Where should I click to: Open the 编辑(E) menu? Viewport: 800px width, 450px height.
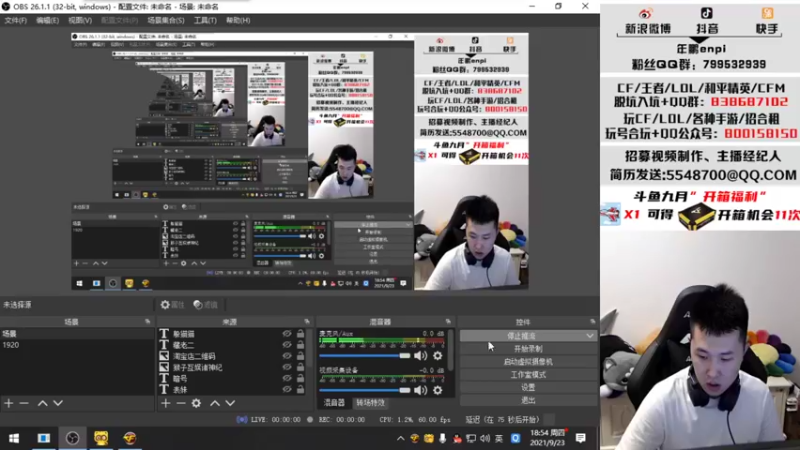coord(47,20)
